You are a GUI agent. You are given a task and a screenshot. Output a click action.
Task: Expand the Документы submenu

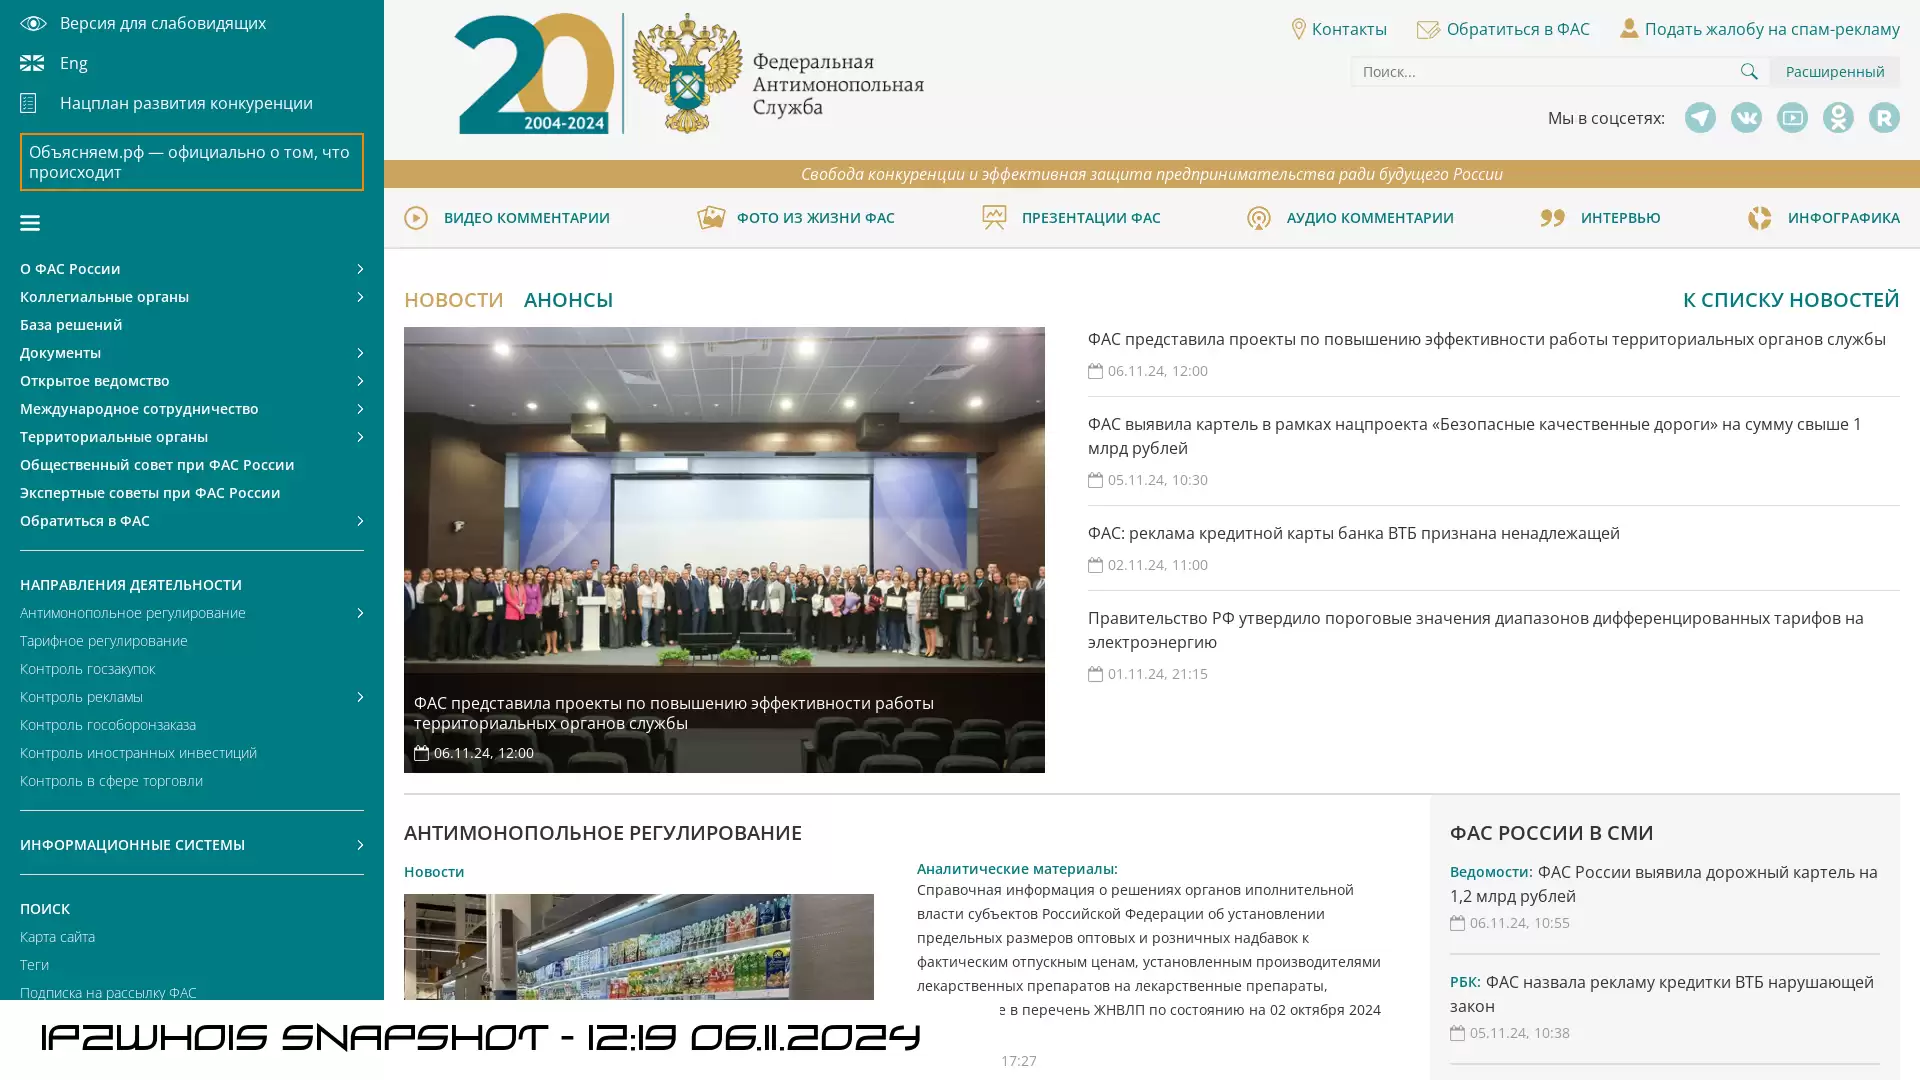pos(360,353)
